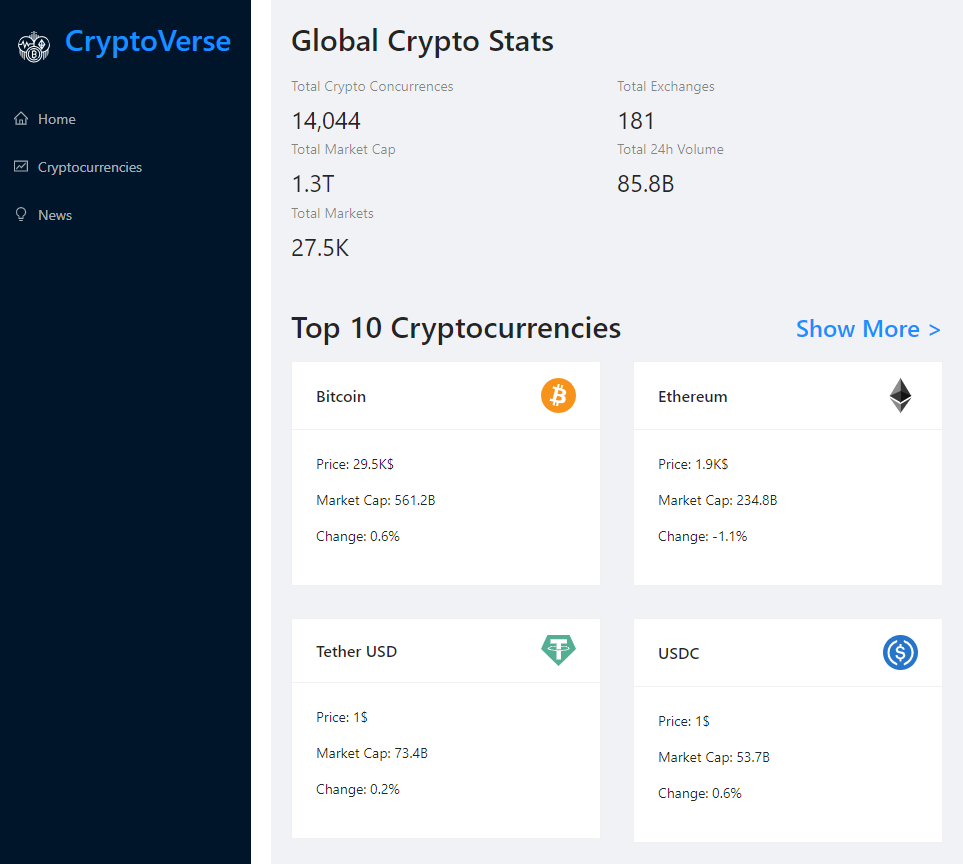Go to Home in sidebar
Viewport: 963px width, 864px height.
coord(57,119)
